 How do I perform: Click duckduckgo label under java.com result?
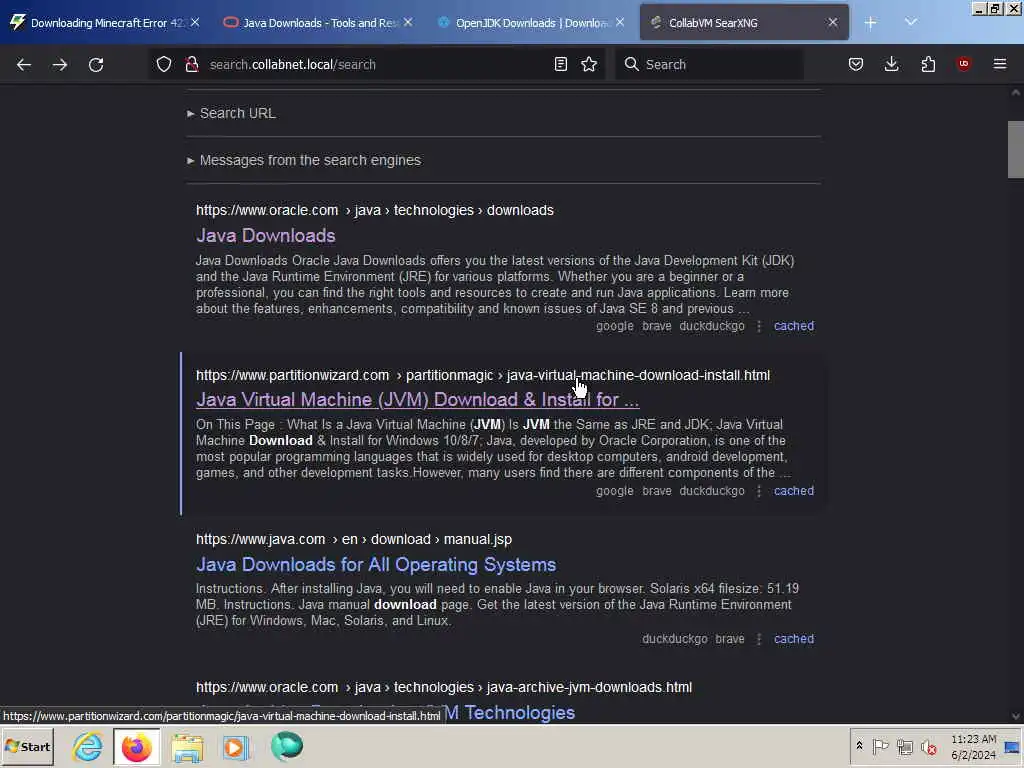click(x=675, y=639)
